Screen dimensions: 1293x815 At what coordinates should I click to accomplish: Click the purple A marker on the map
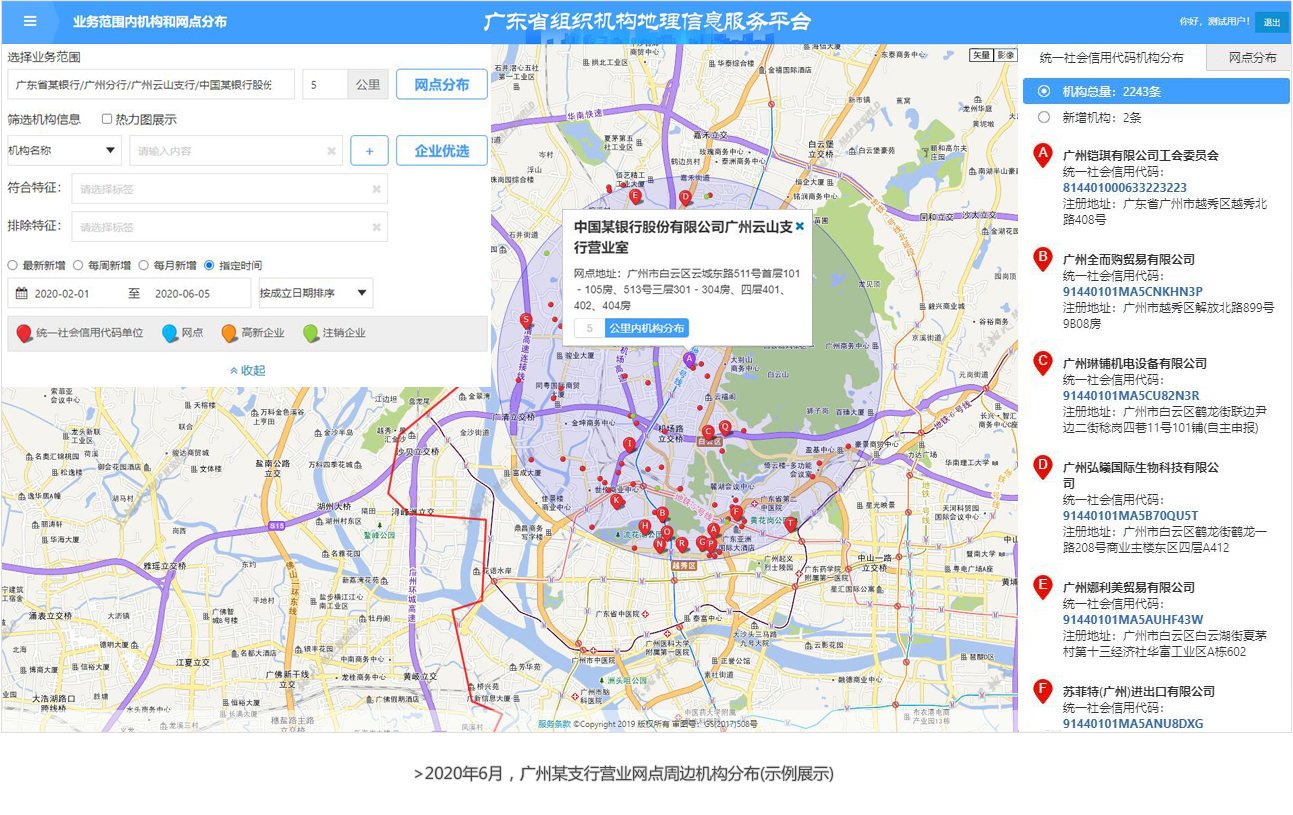pos(689,358)
